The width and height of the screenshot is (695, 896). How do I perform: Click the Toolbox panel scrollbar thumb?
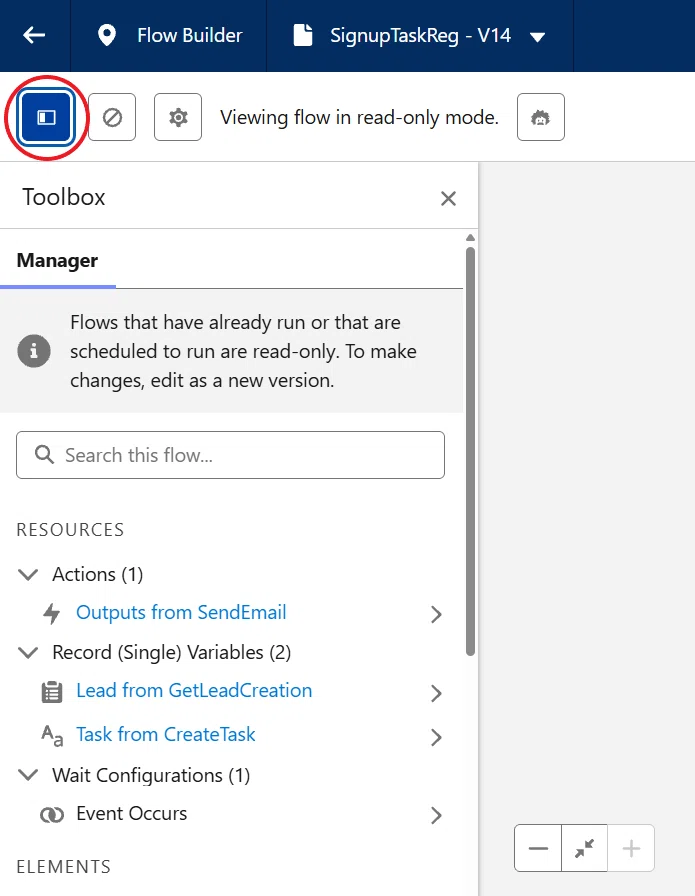(x=470, y=451)
